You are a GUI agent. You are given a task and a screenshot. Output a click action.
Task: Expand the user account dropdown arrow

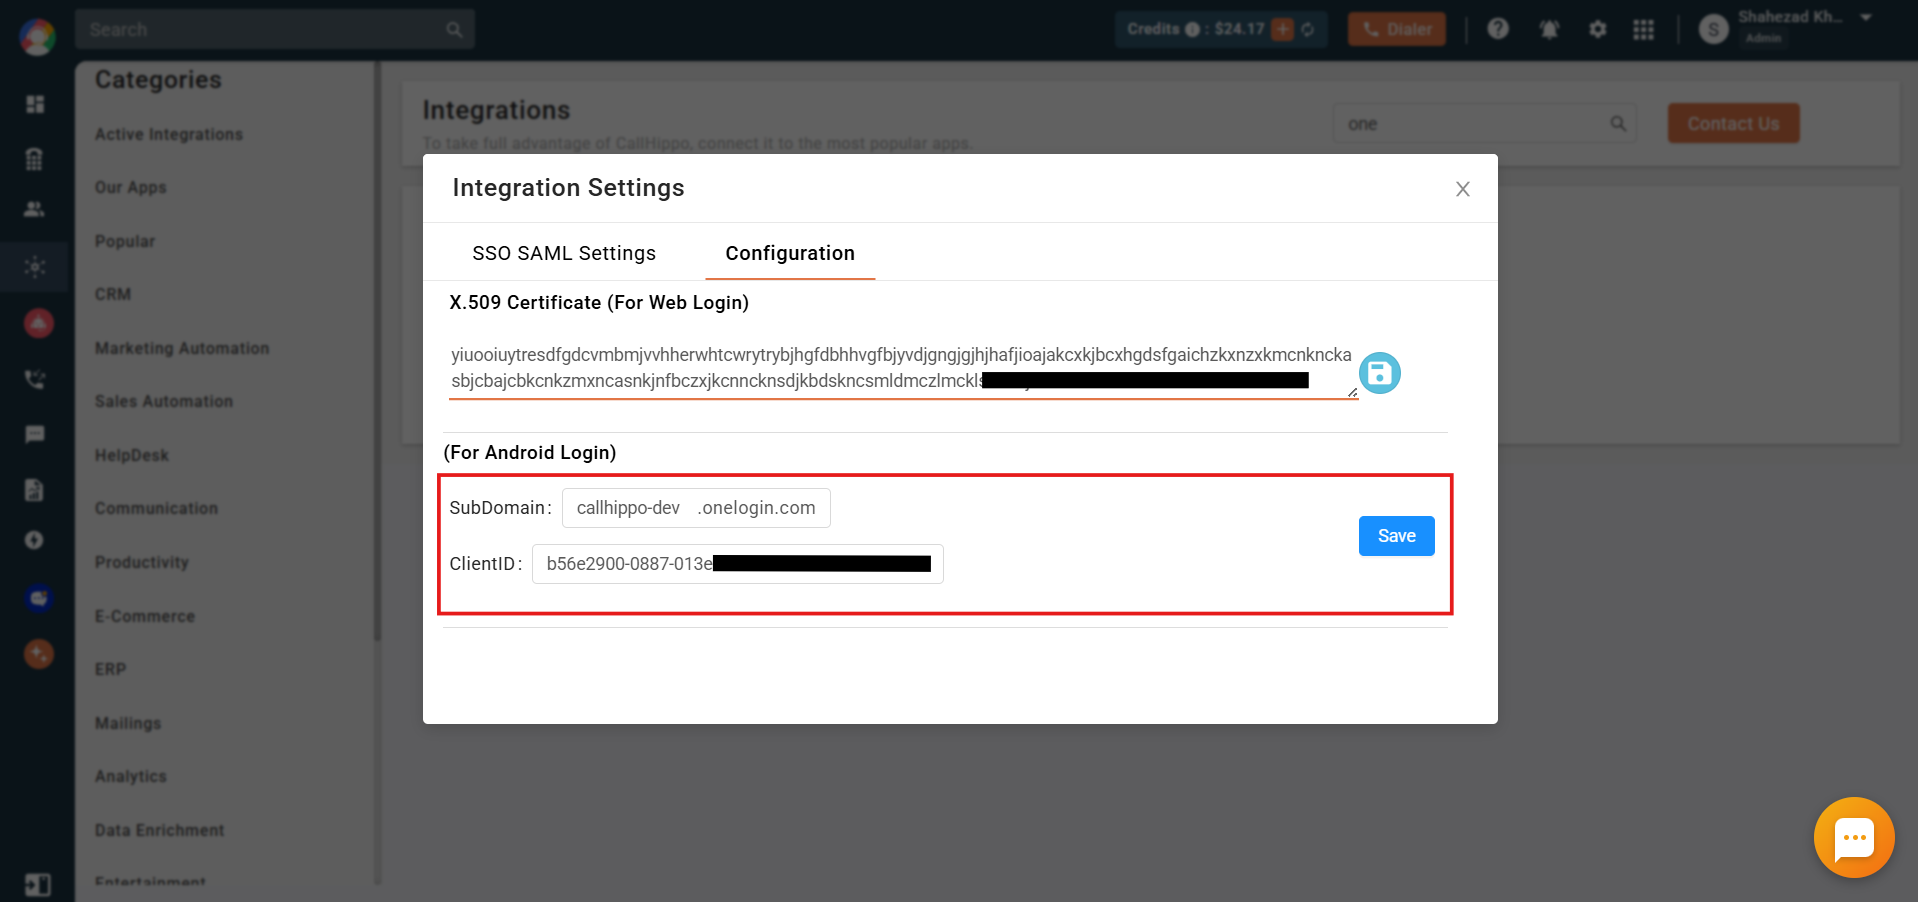tap(1866, 18)
